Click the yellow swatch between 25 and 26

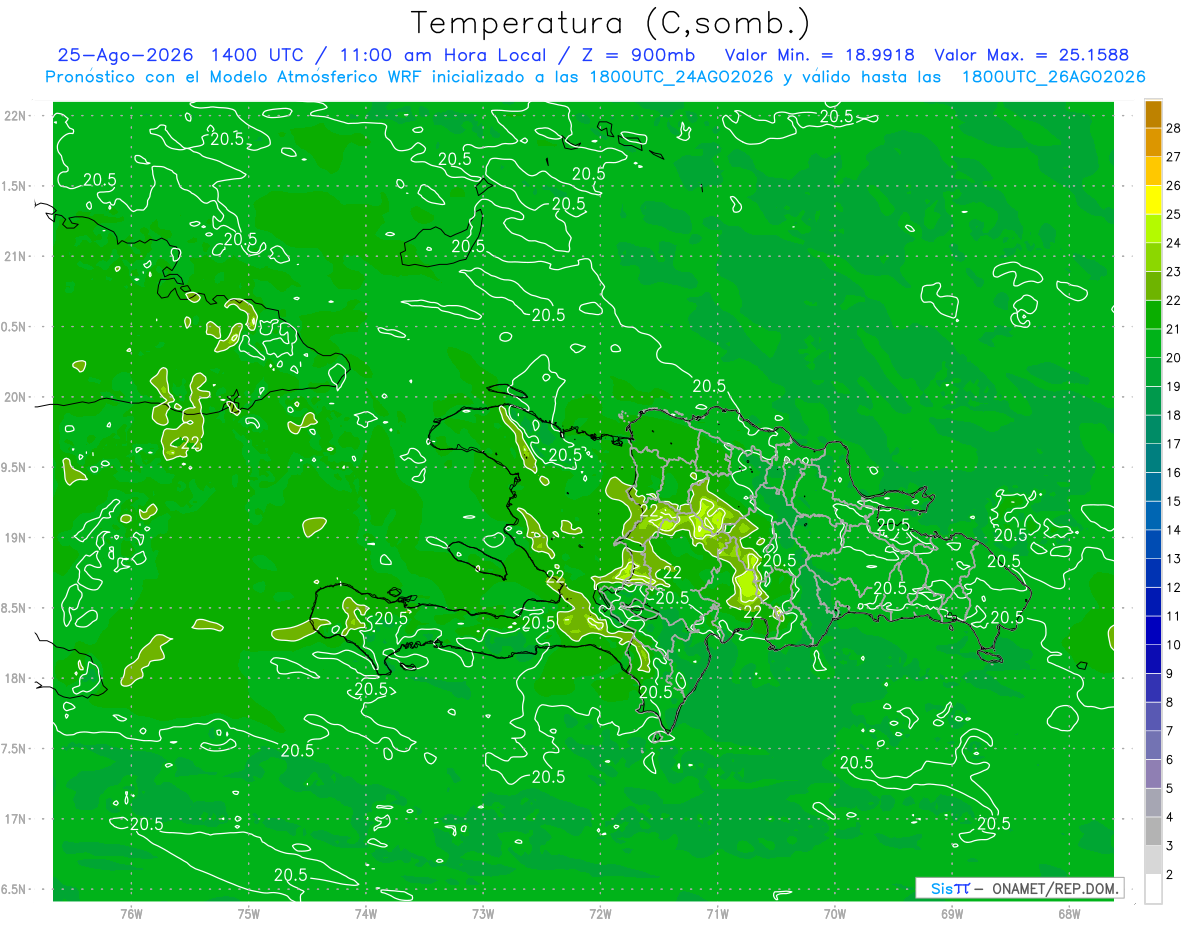1153,199
